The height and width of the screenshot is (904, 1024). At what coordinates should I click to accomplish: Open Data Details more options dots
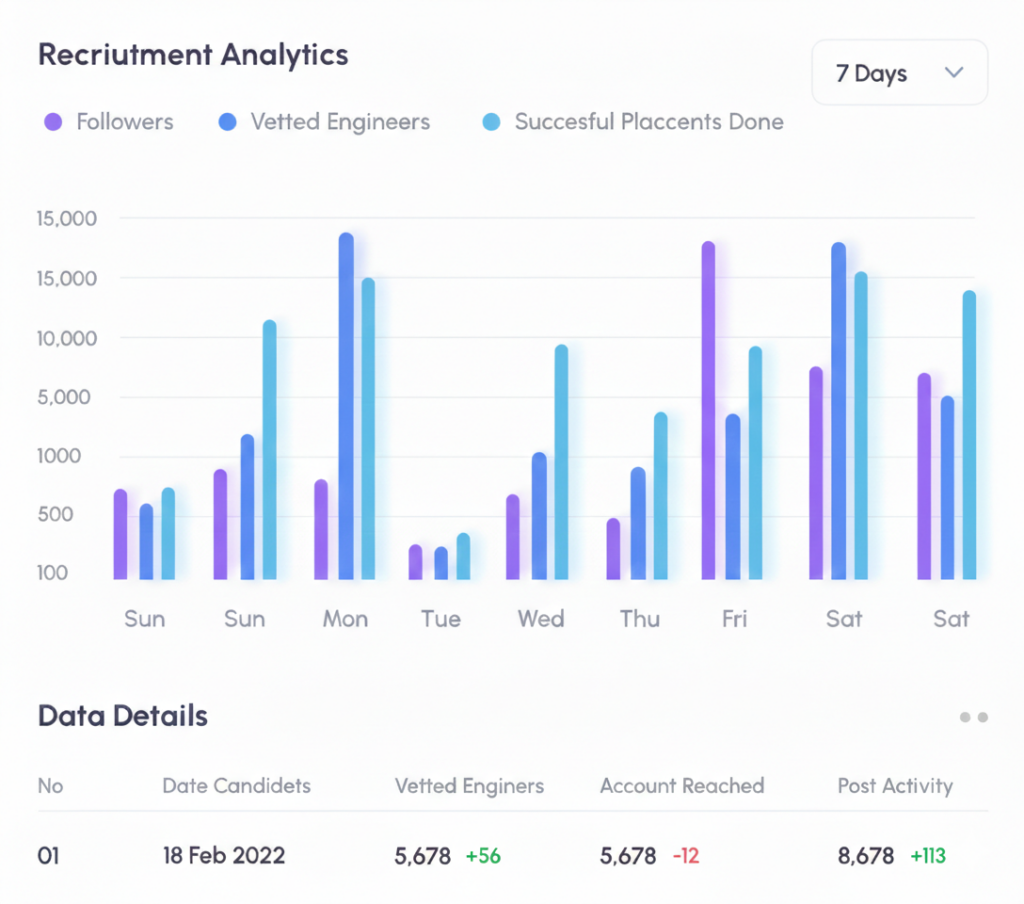(973, 717)
